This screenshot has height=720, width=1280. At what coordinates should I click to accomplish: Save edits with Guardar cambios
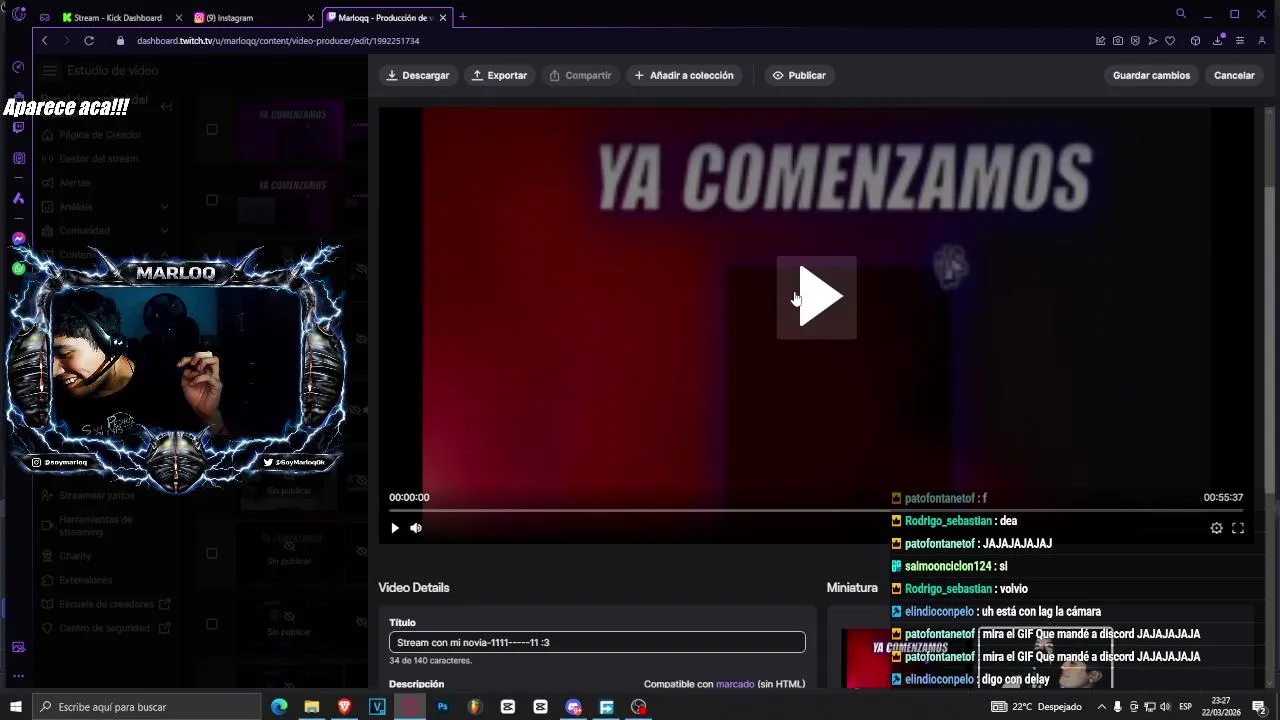(1151, 75)
